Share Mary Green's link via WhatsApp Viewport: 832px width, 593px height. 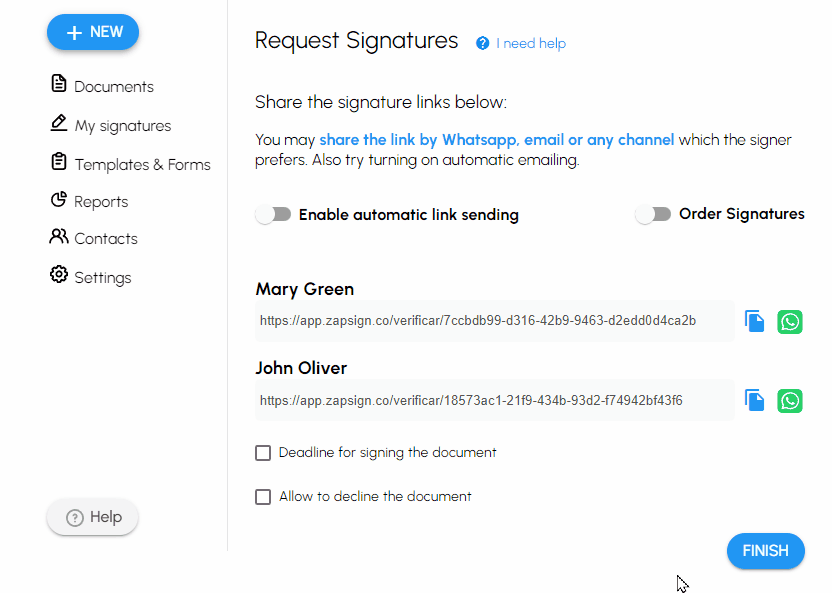click(790, 321)
